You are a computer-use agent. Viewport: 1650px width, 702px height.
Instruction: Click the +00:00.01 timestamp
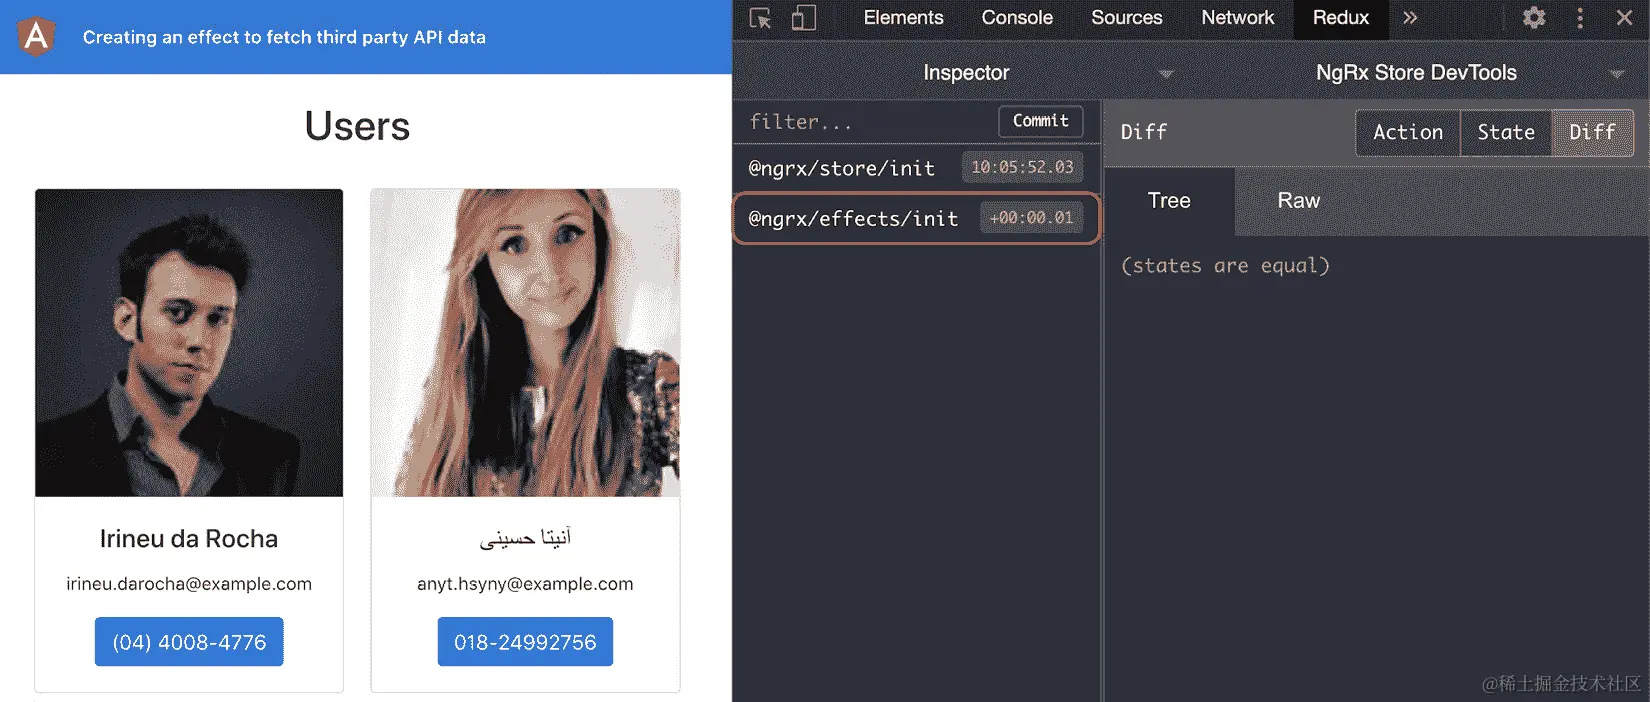[1031, 218]
